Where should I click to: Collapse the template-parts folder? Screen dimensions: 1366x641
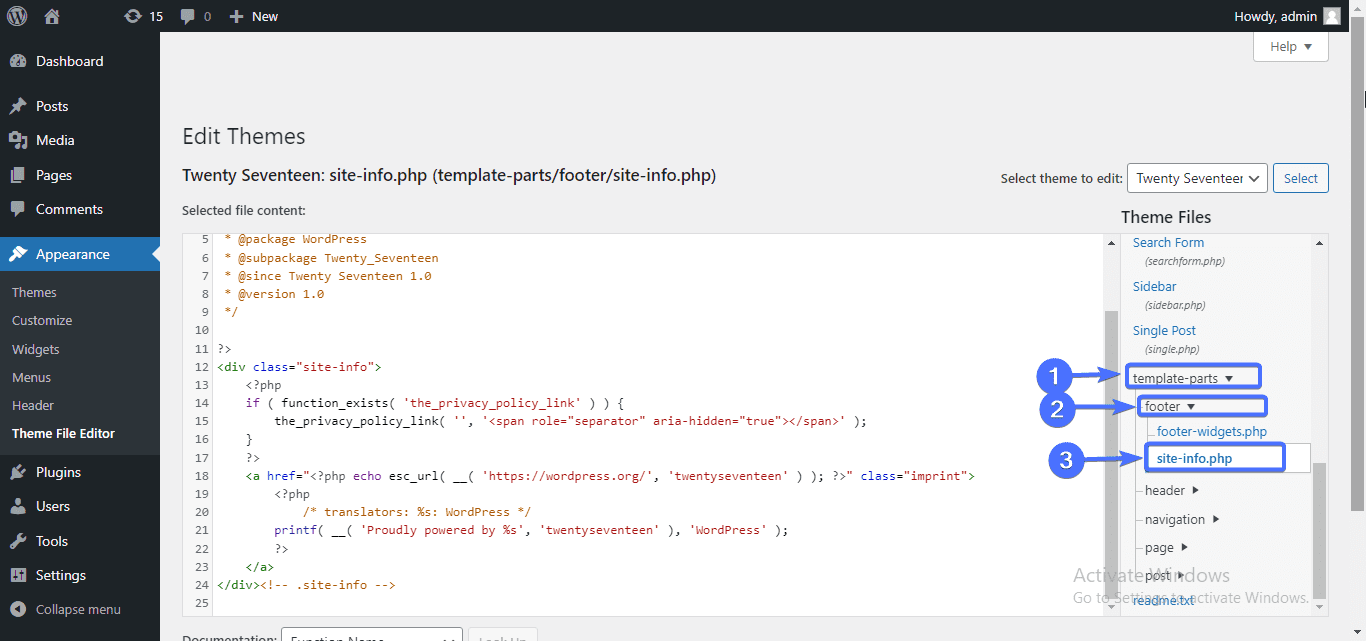point(1183,378)
